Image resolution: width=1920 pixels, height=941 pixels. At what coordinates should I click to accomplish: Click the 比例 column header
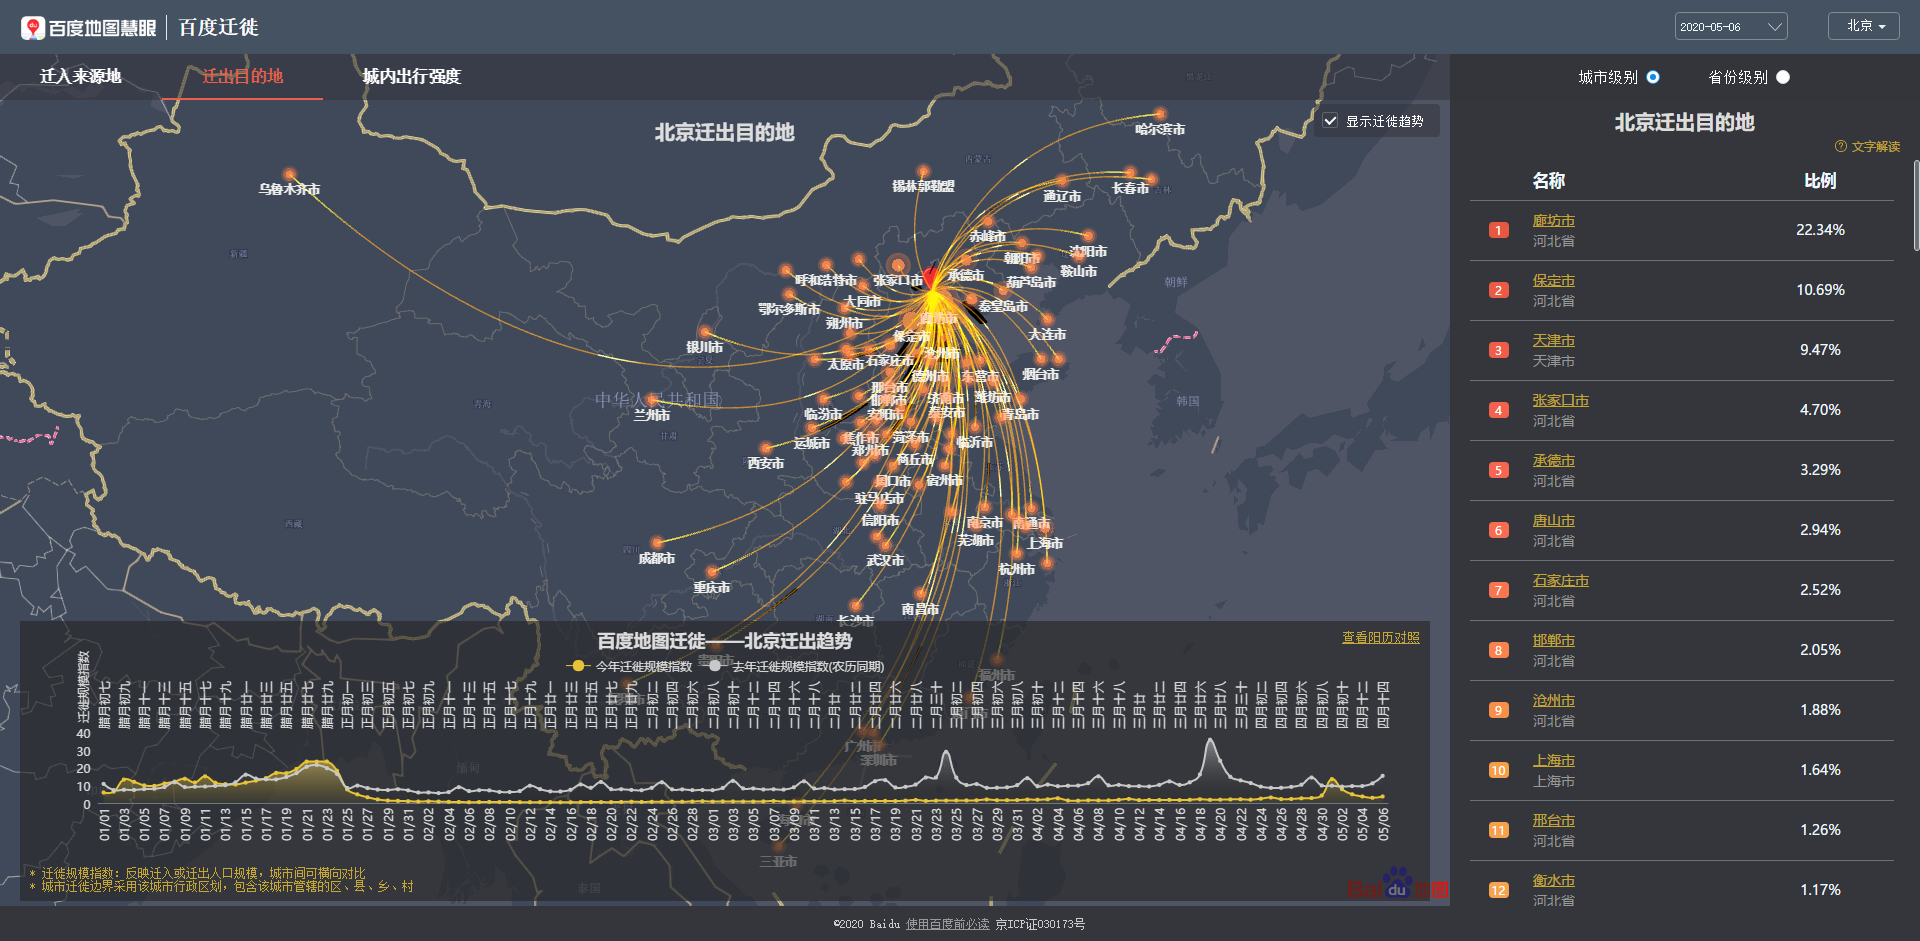point(1820,181)
